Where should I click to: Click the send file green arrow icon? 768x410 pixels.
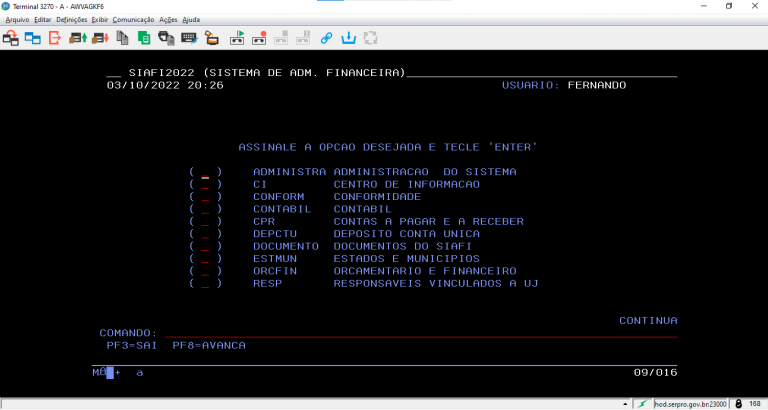77,38
